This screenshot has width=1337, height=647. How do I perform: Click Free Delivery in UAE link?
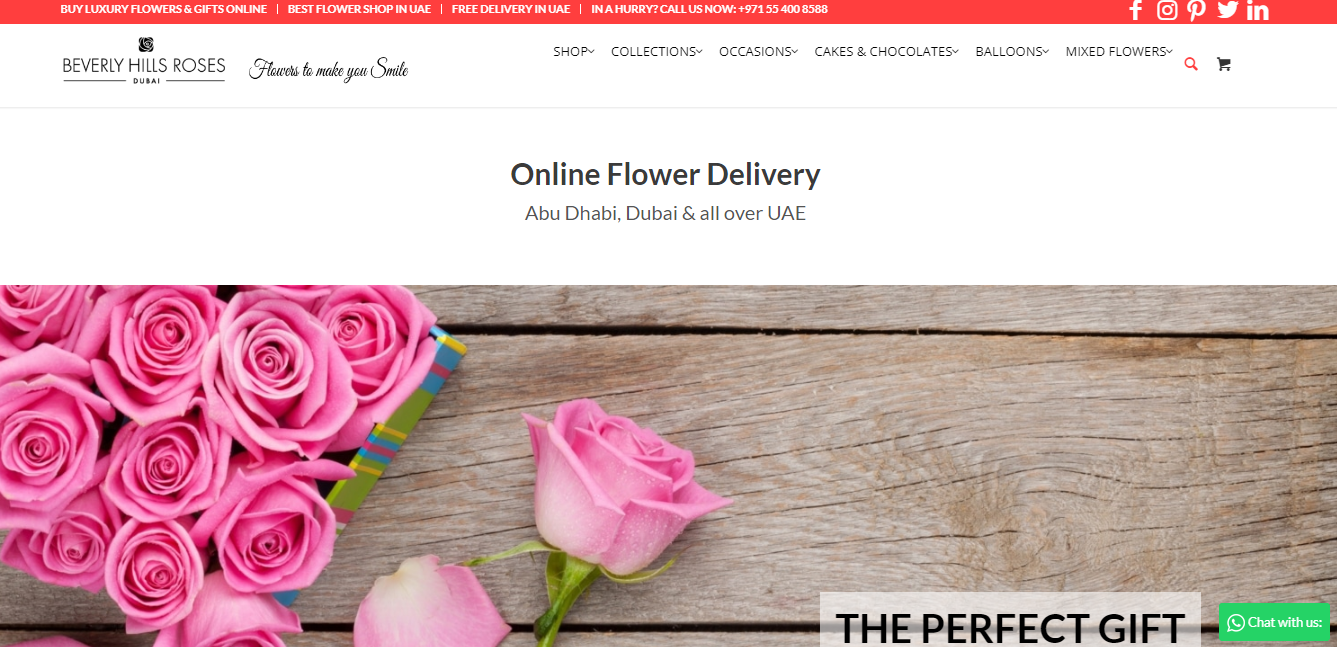[x=511, y=9]
